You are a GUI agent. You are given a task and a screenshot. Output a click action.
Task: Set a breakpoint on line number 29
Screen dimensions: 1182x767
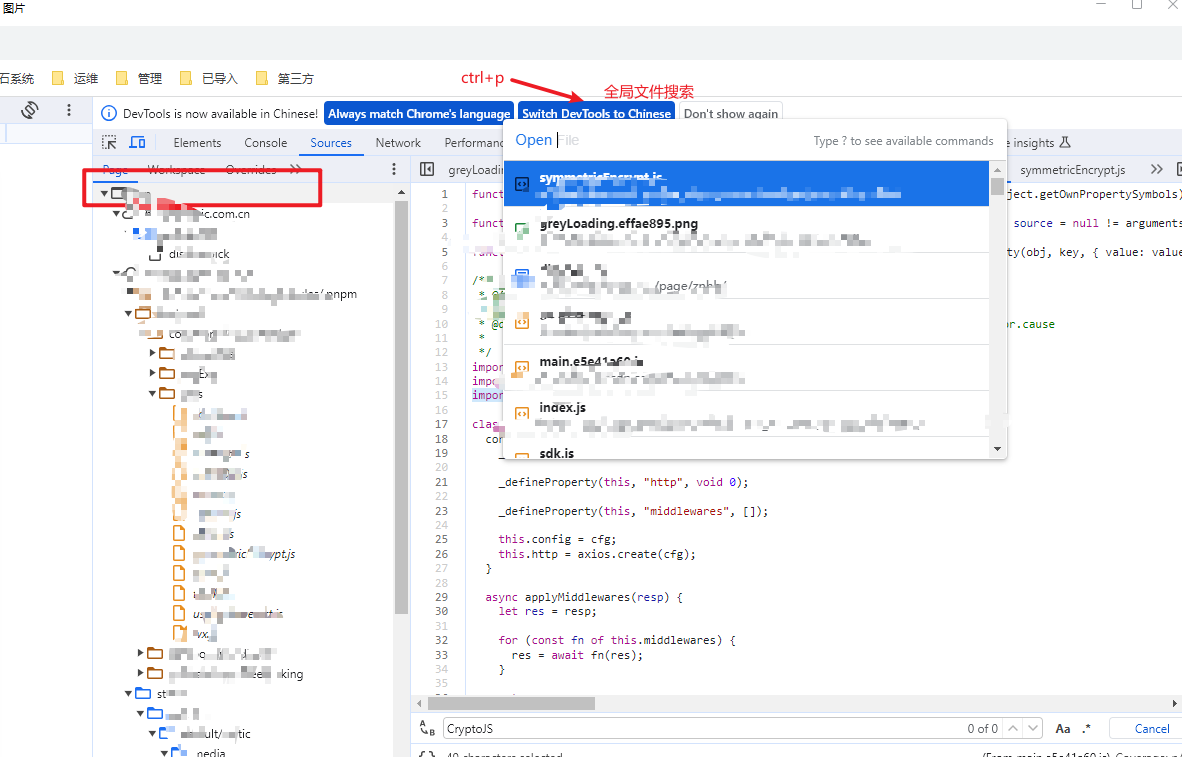[442, 597]
